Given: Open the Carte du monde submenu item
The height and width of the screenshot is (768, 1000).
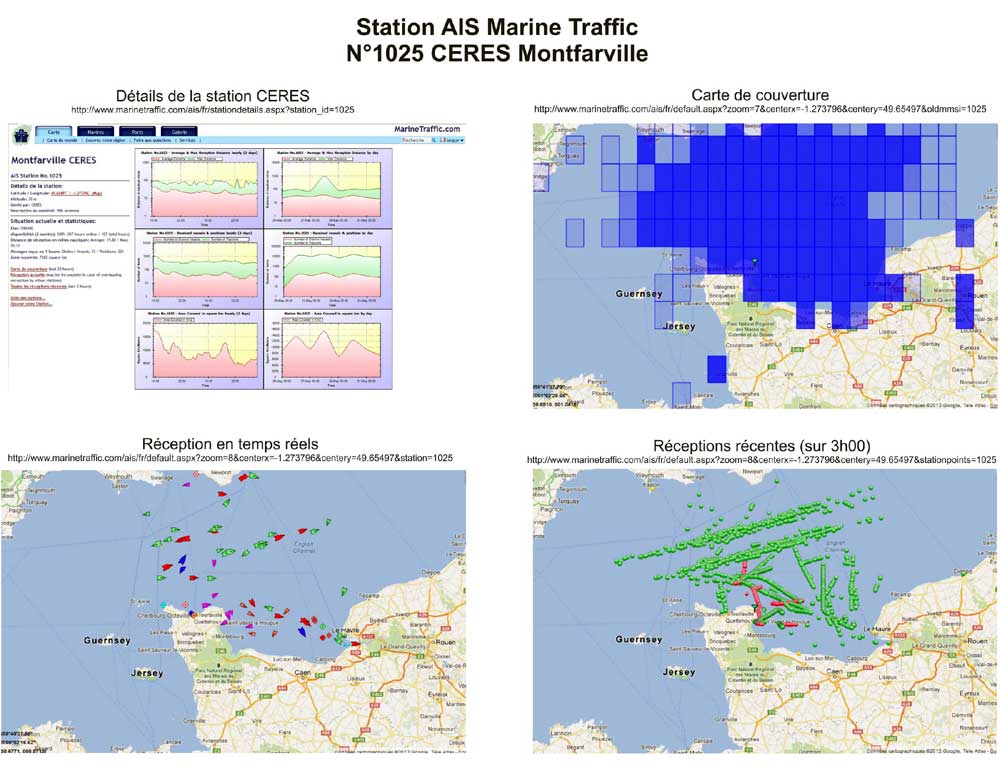Looking at the screenshot, I should pos(62,140).
